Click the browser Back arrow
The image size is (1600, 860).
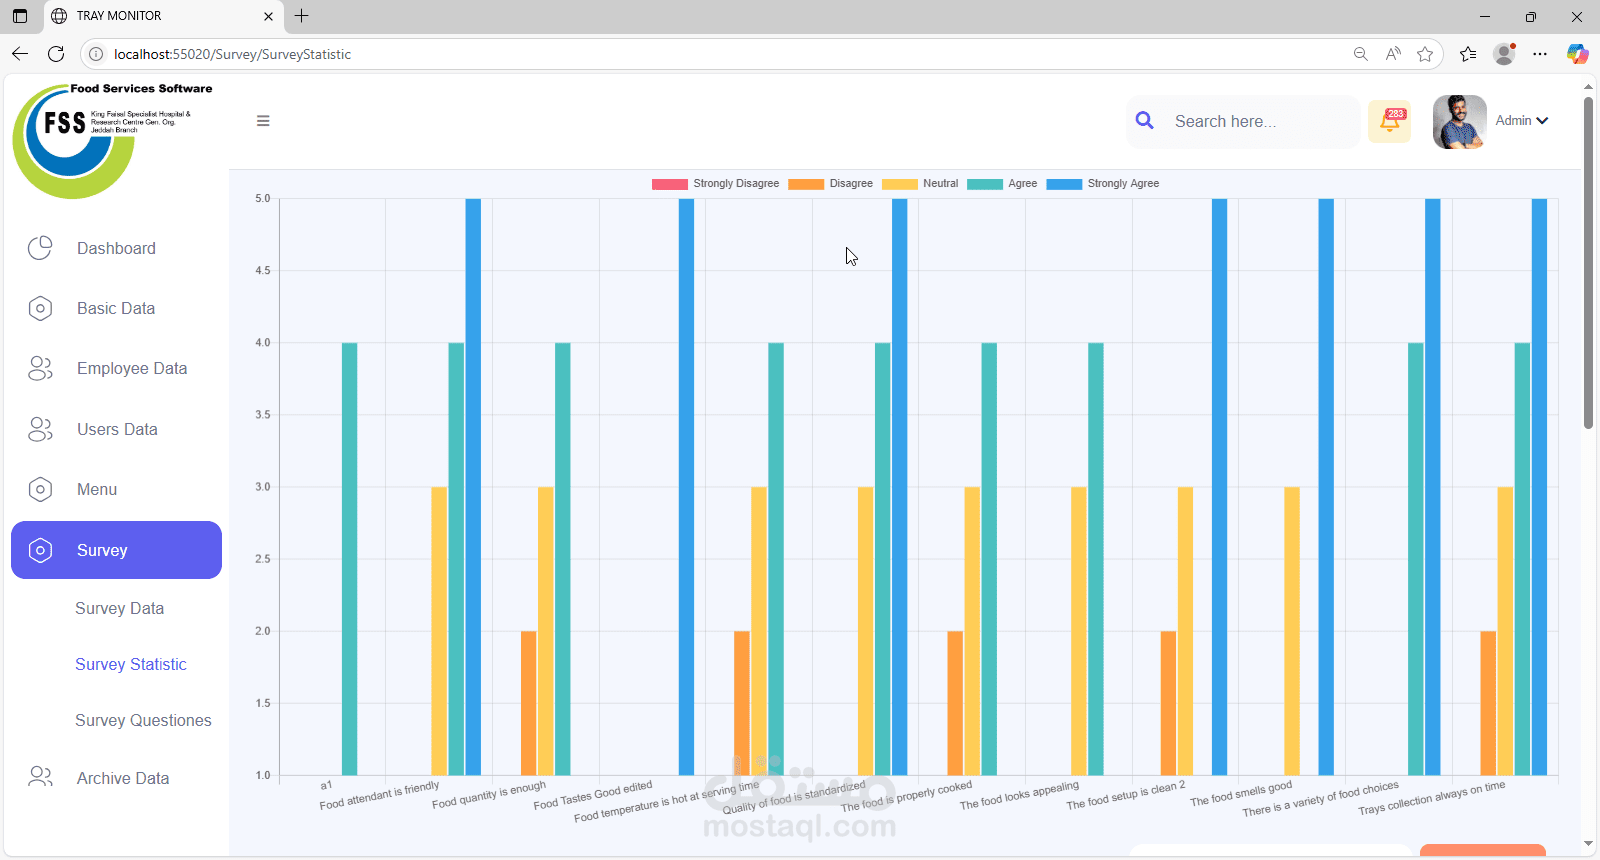point(20,54)
